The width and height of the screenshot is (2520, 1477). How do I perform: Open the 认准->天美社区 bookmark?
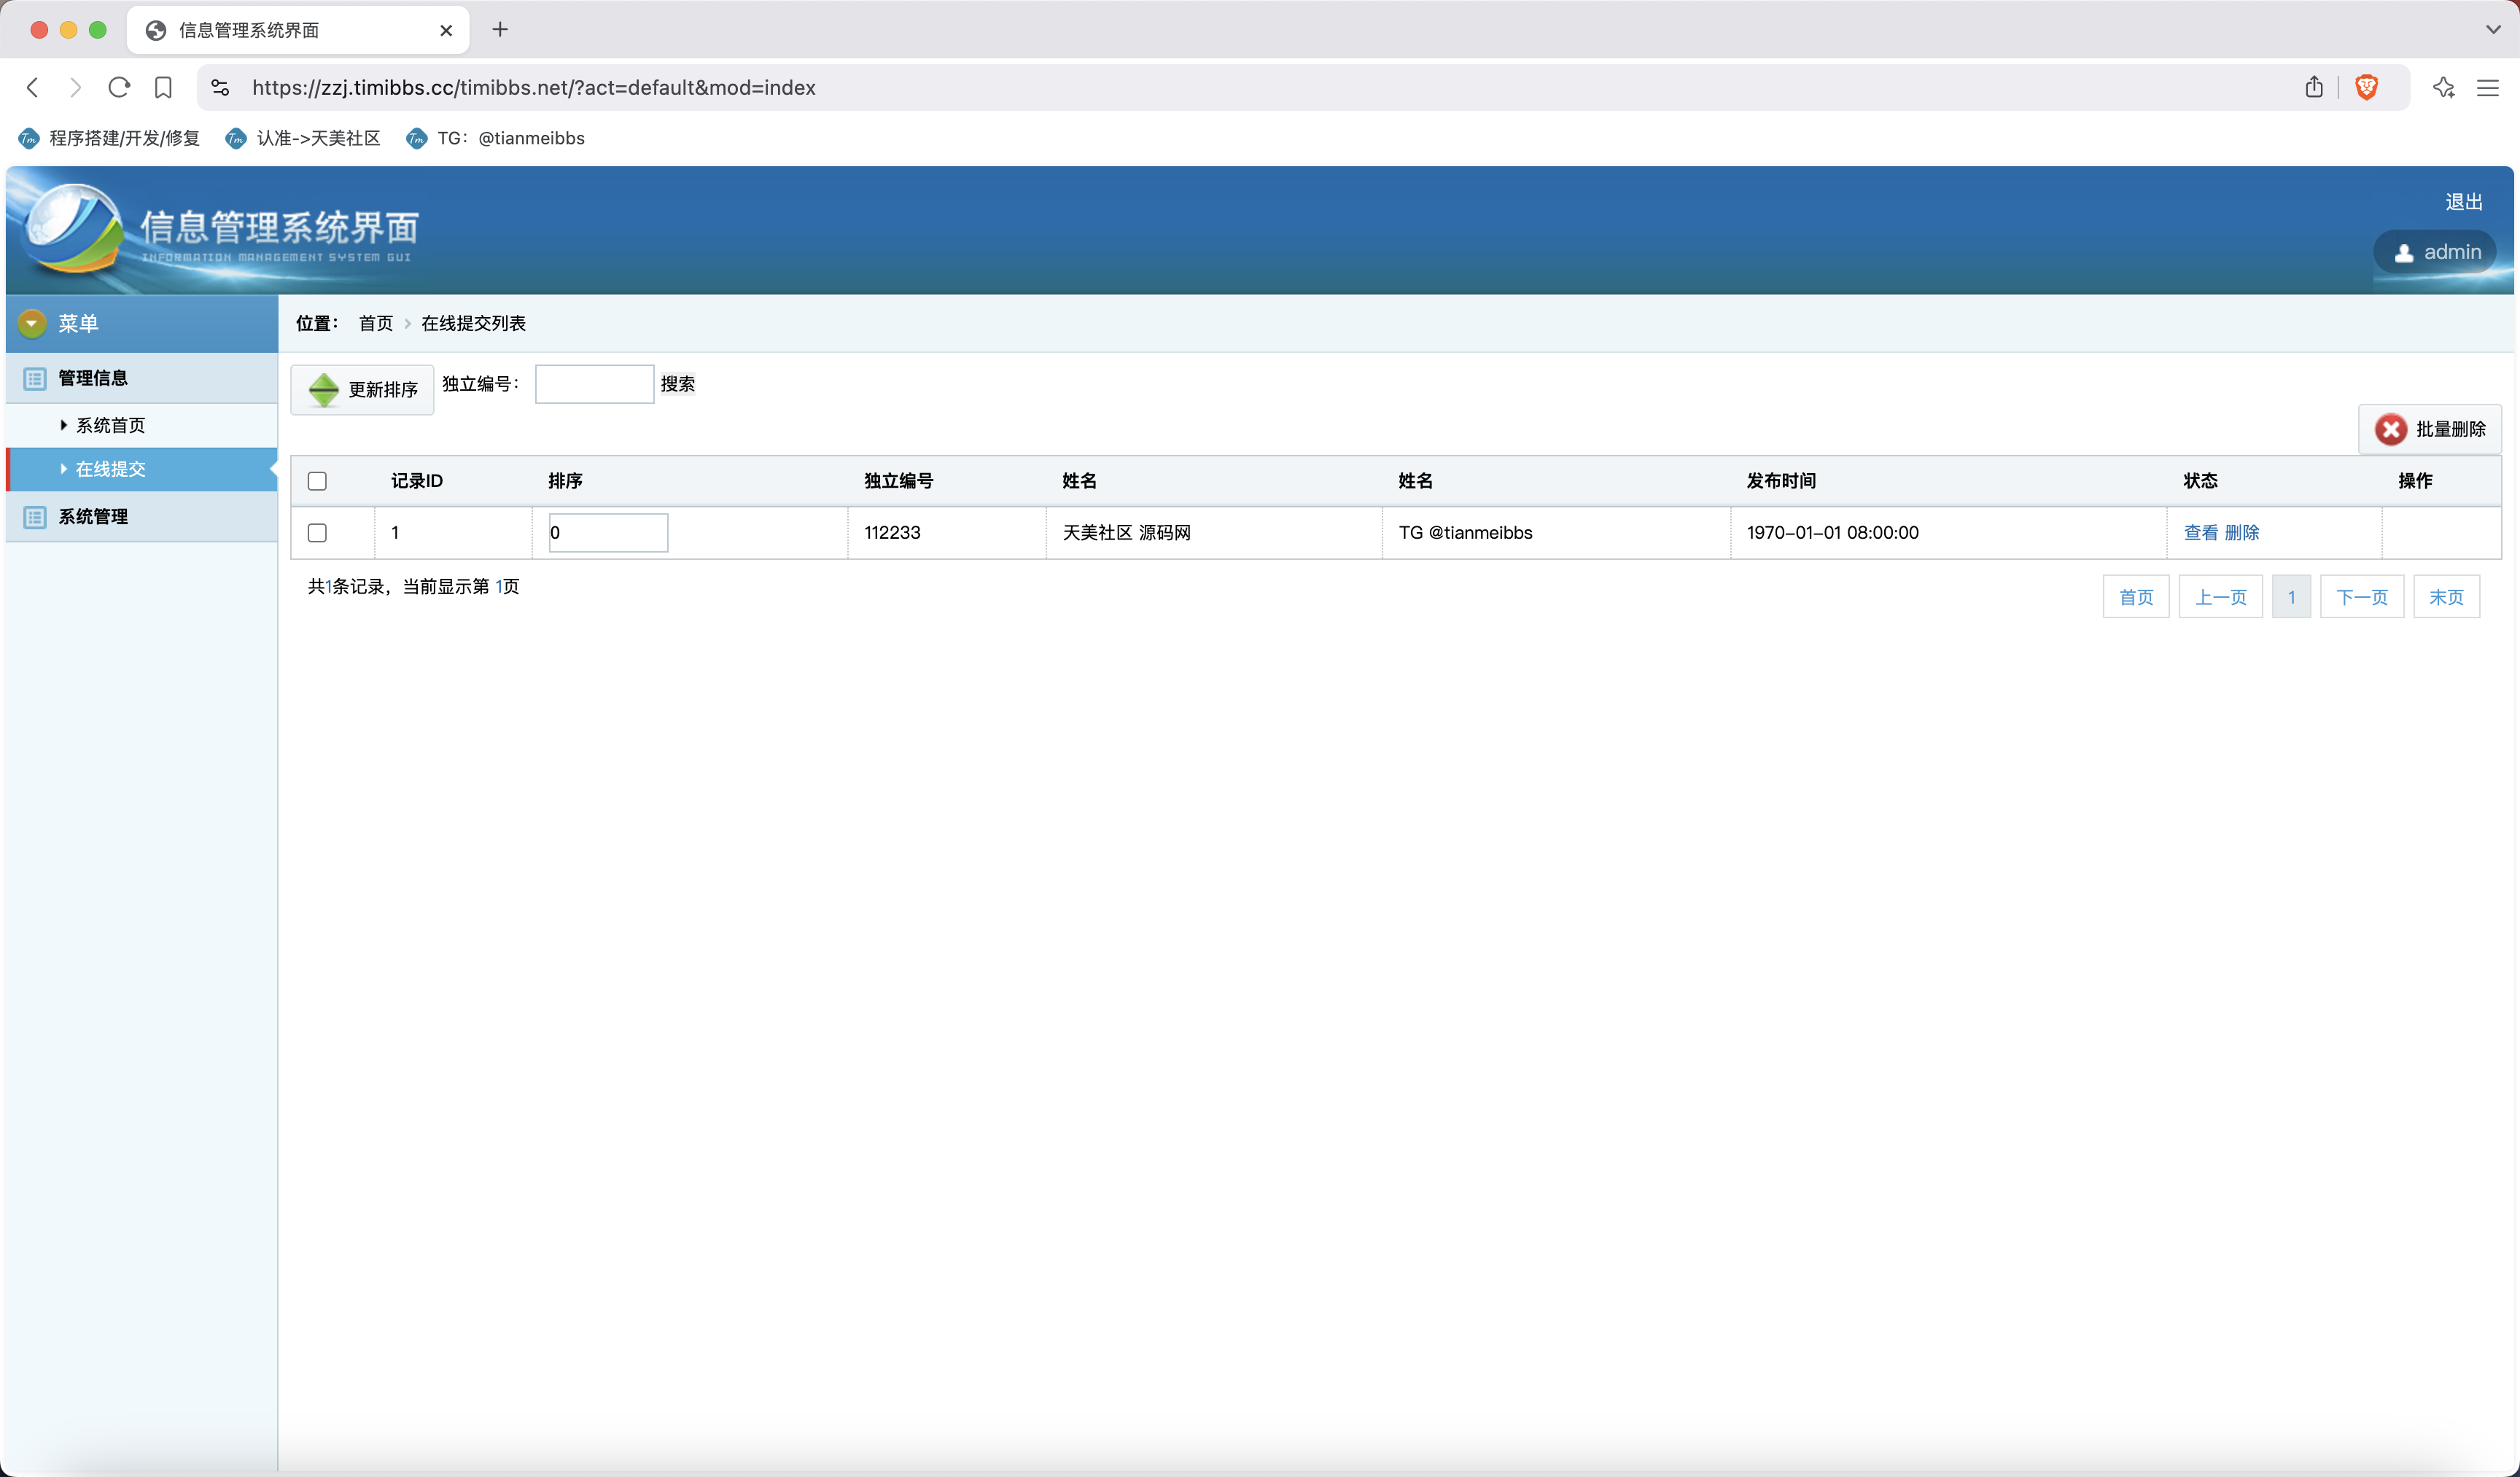pos(304,138)
